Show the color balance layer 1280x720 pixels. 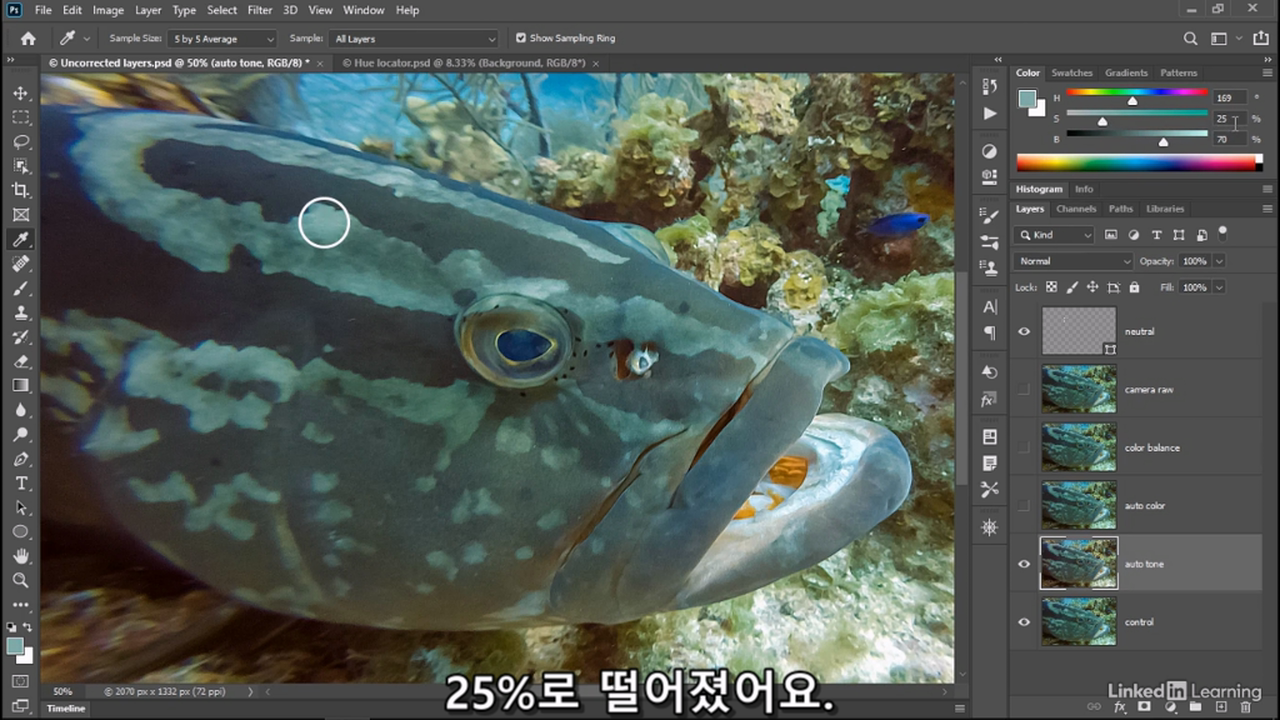click(1023, 447)
